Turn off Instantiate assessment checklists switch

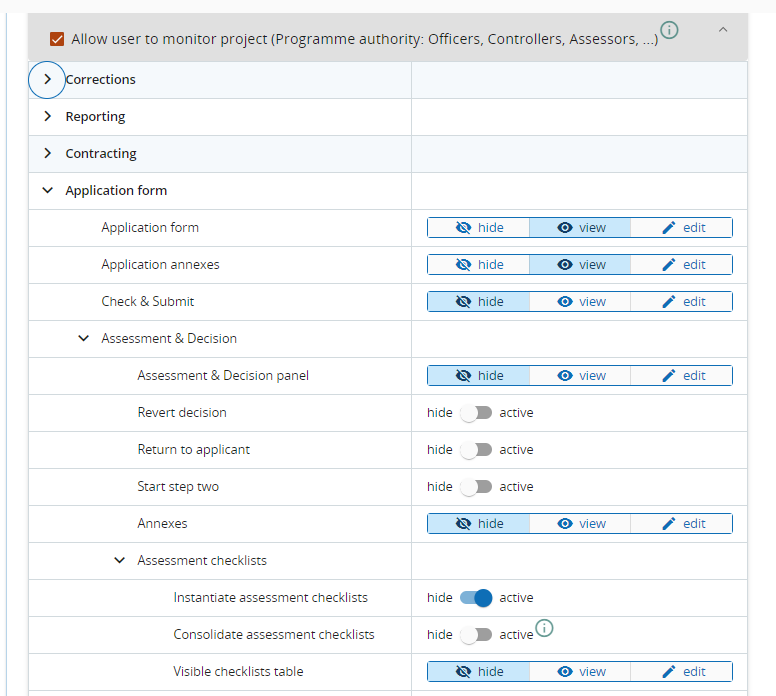pos(476,598)
